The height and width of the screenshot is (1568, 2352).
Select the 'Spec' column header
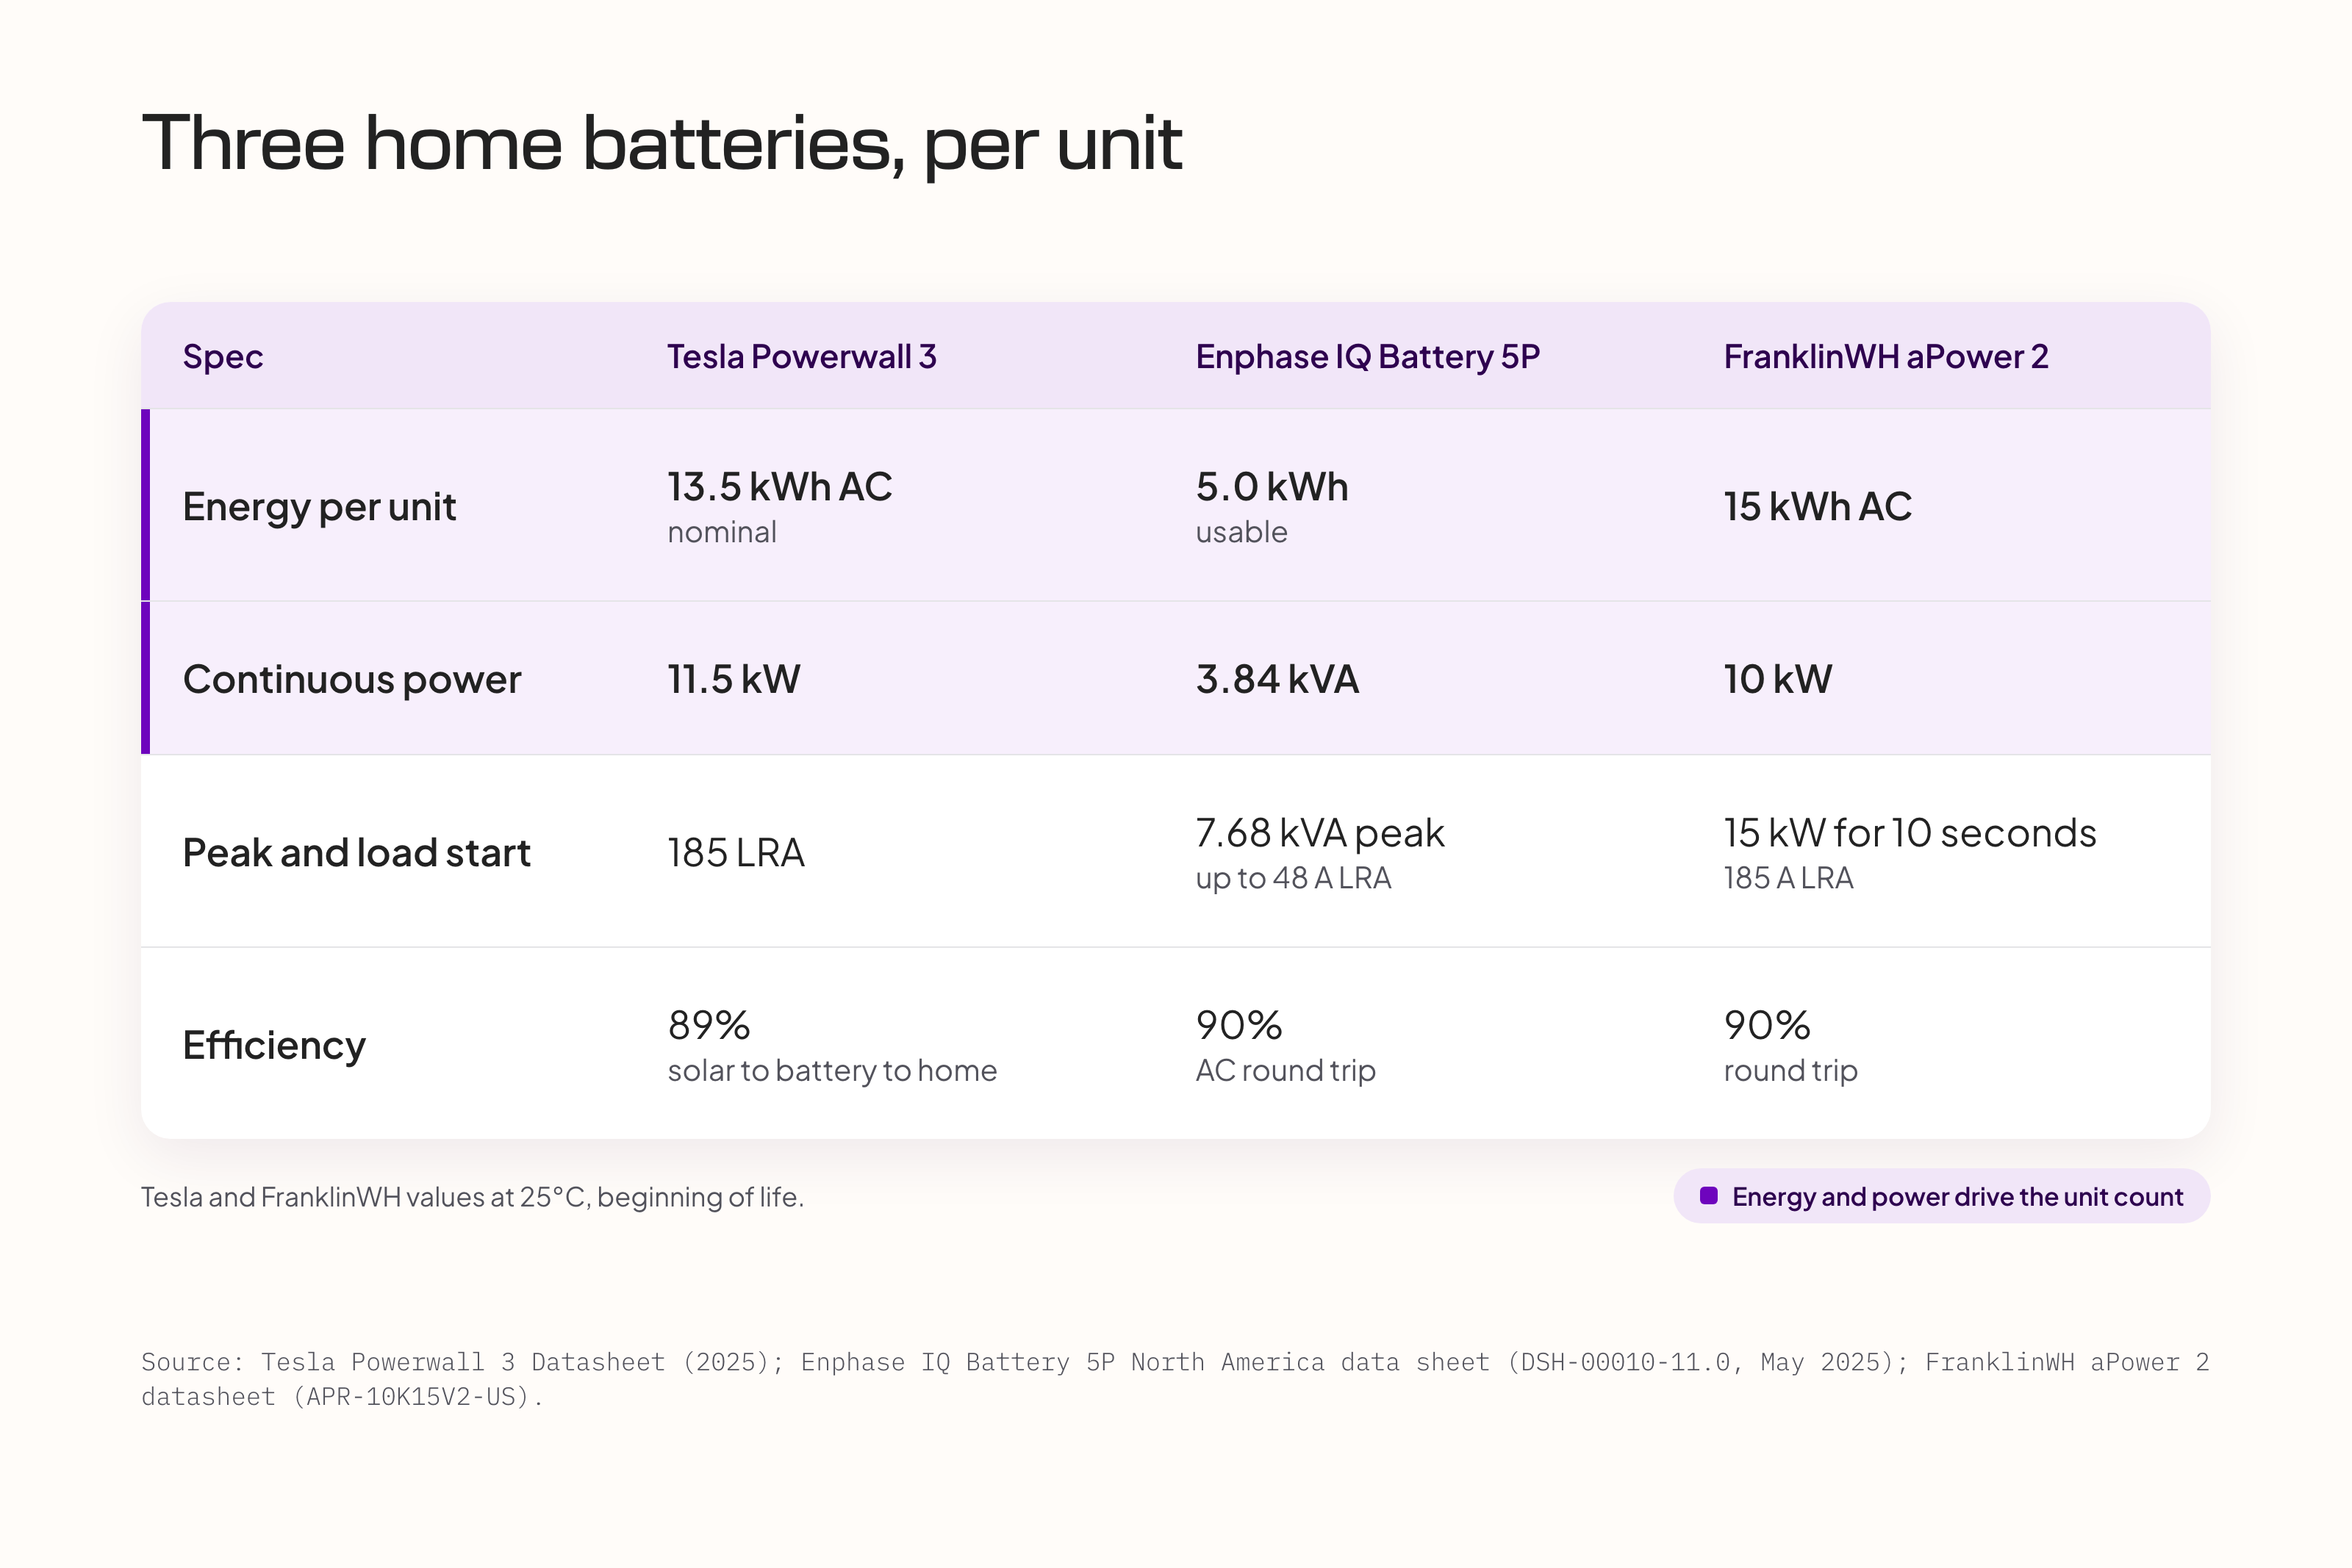coord(223,356)
